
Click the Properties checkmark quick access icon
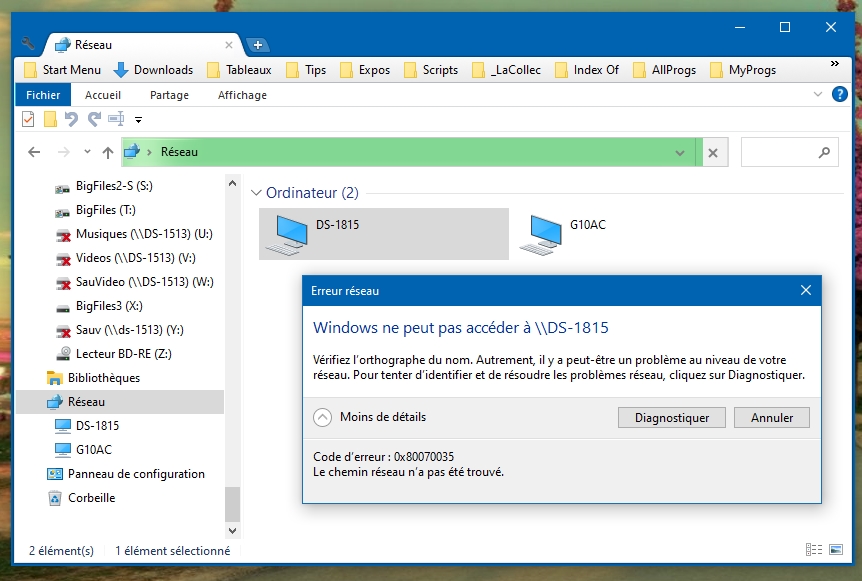tap(28, 119)
